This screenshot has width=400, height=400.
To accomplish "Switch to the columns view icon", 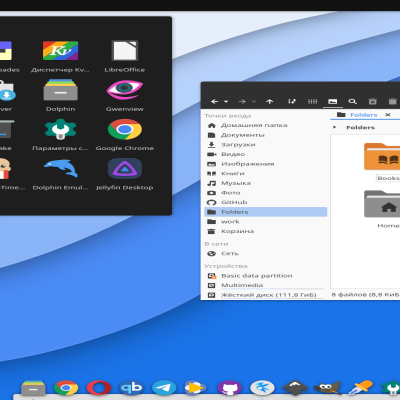I will [312, 101].
